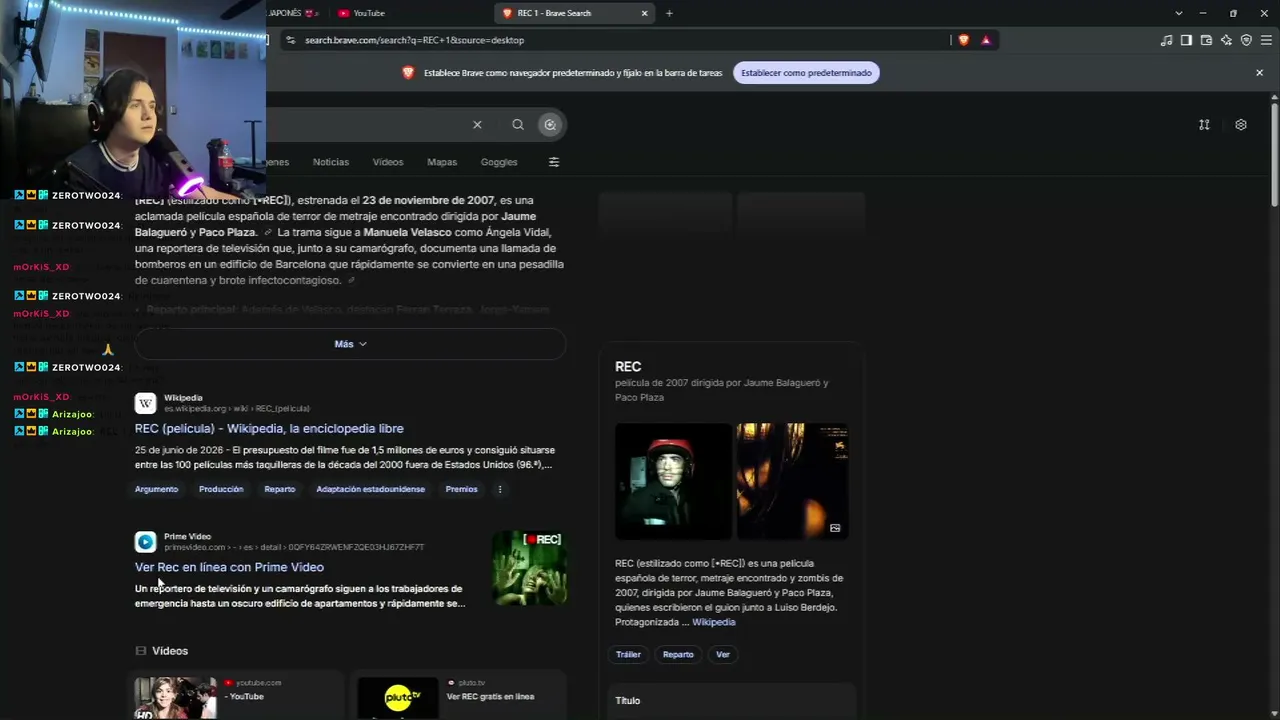Open the YouTube video result thumbnail

176,698
